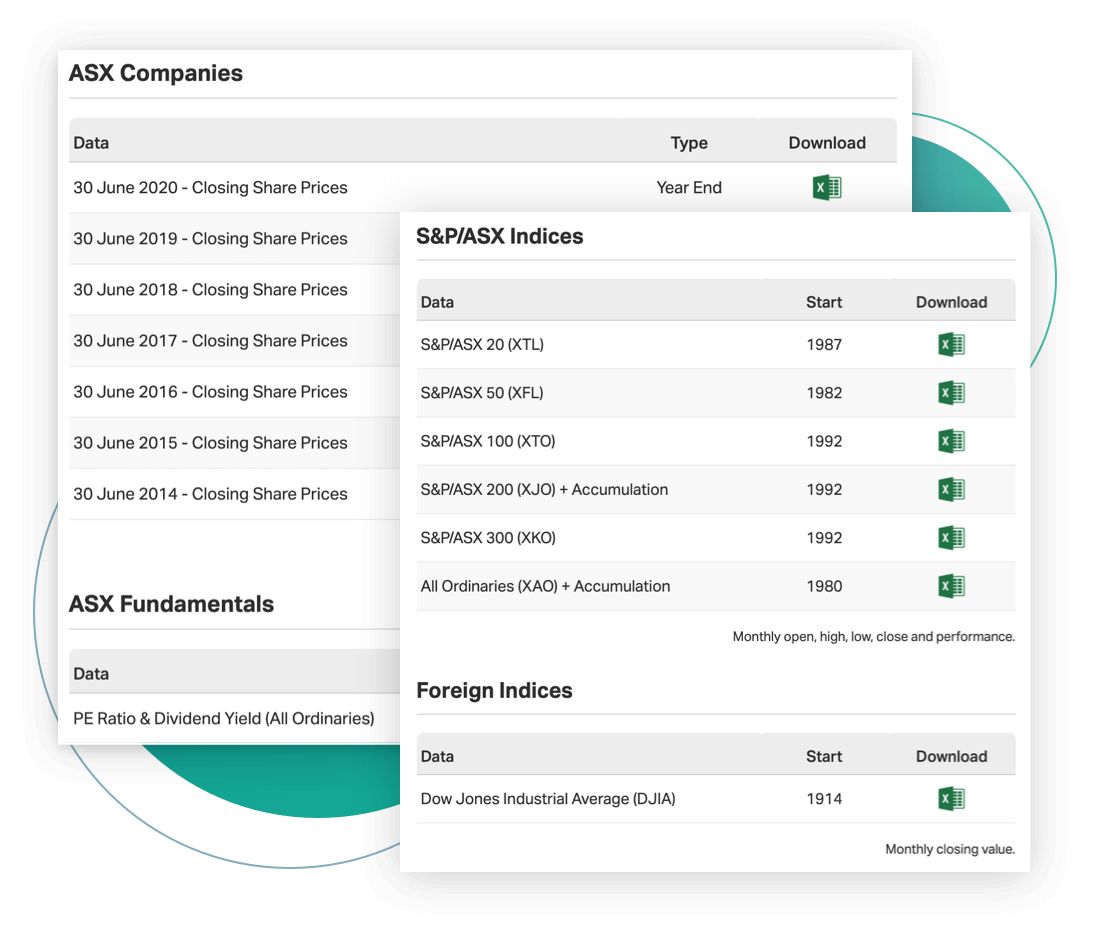
Task: Click the 1992 start year for S&P/ASX 200
Action: tap(824, 490)
